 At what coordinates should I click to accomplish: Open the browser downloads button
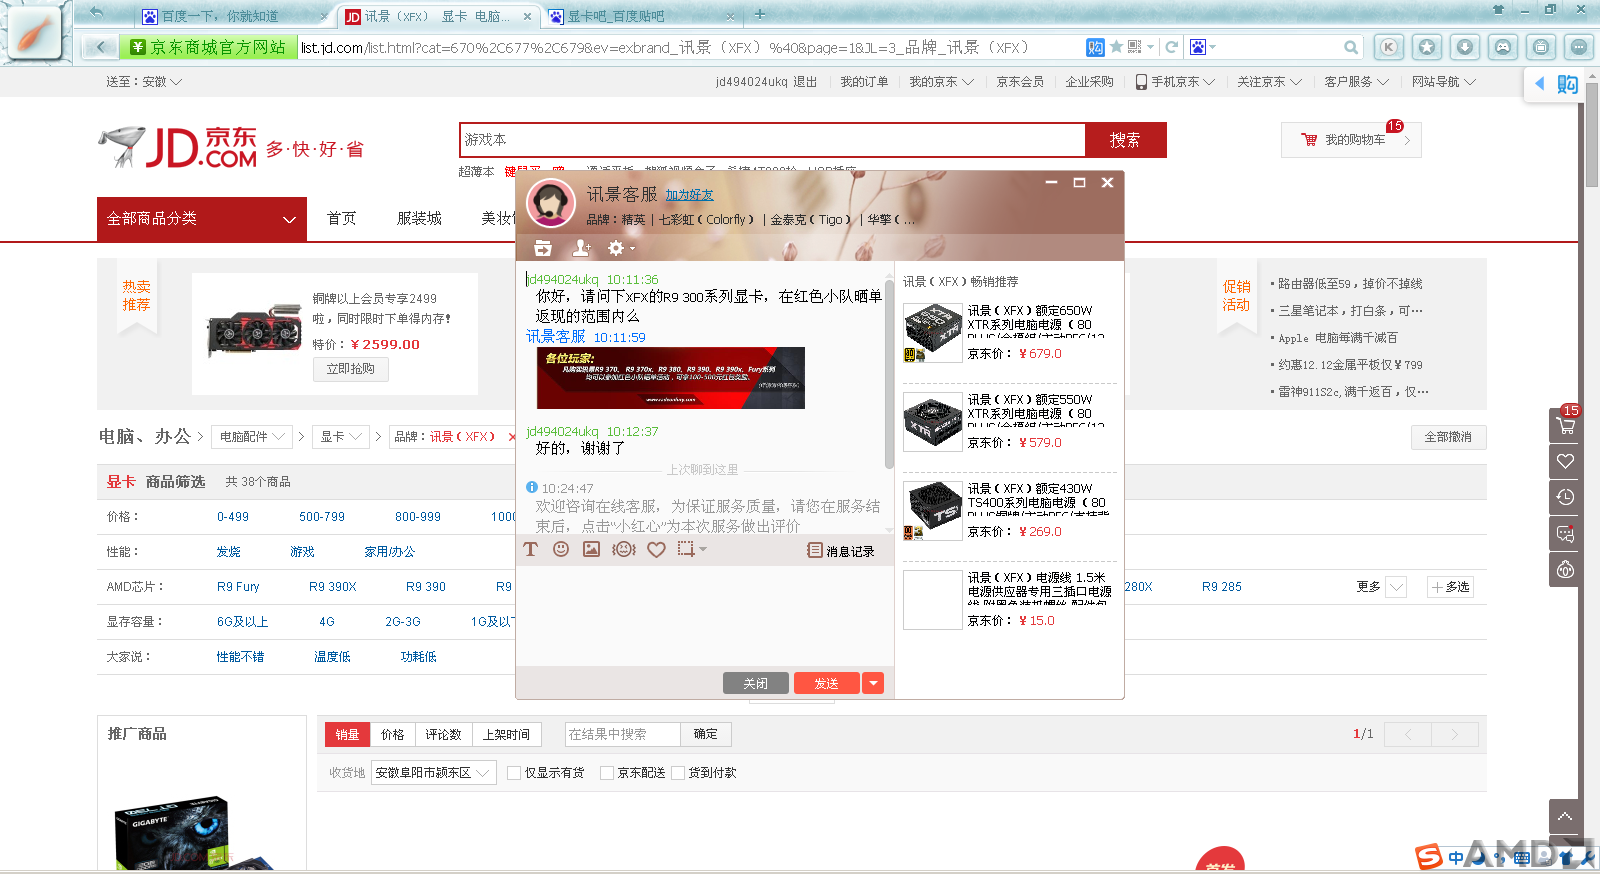1464,47
